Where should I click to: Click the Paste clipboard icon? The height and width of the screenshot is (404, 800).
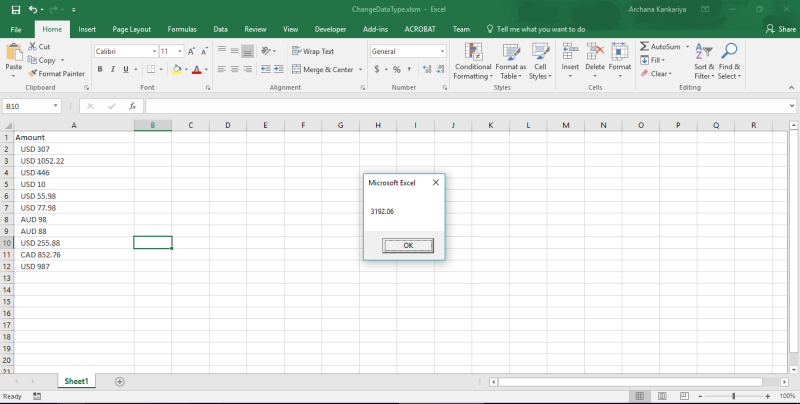[14, 53]
